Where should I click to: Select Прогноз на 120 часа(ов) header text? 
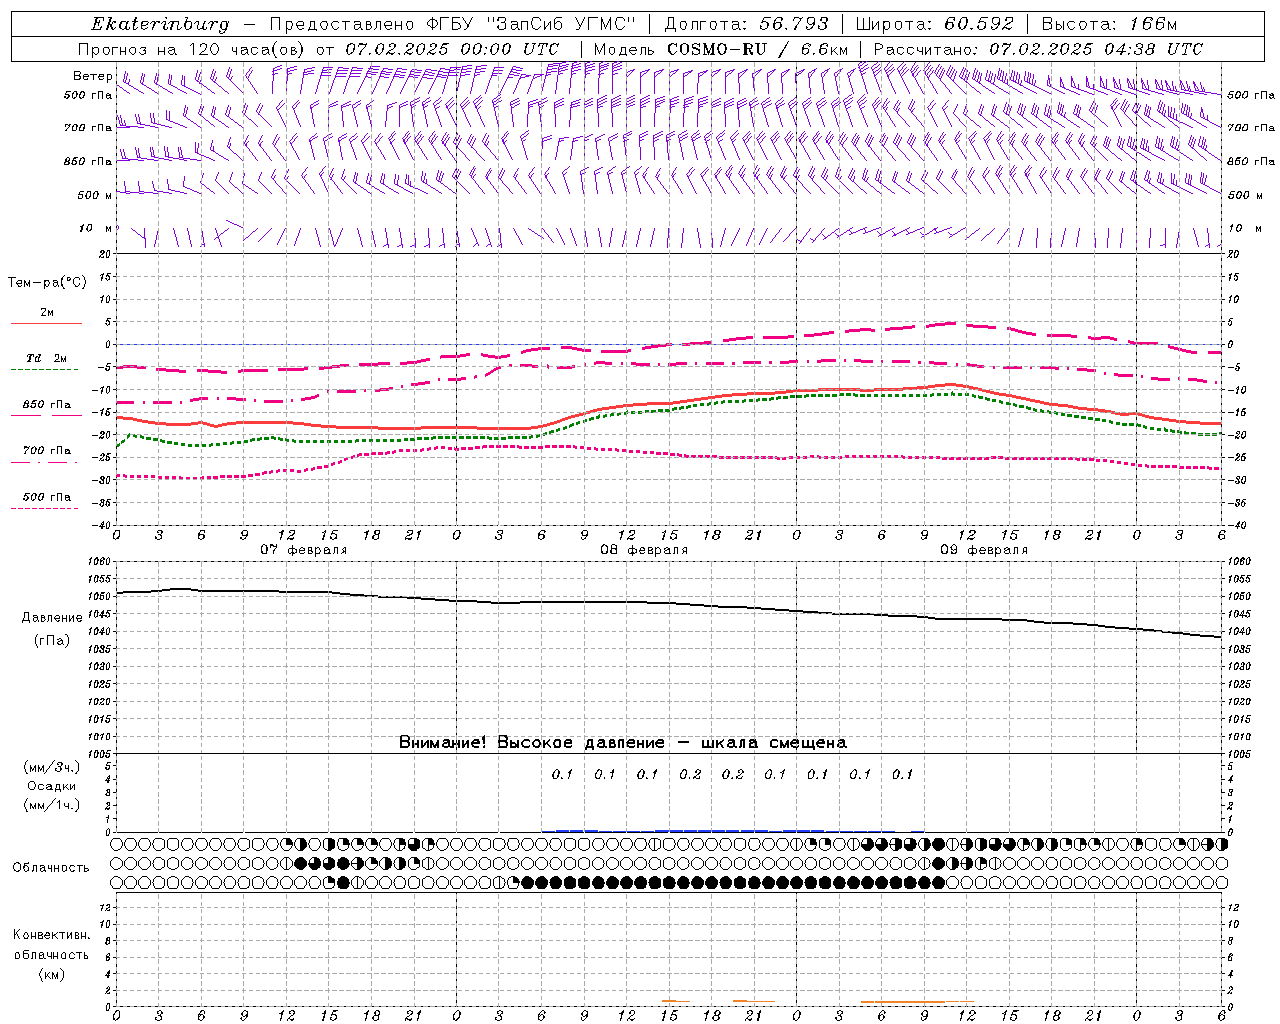coord(193,49)
